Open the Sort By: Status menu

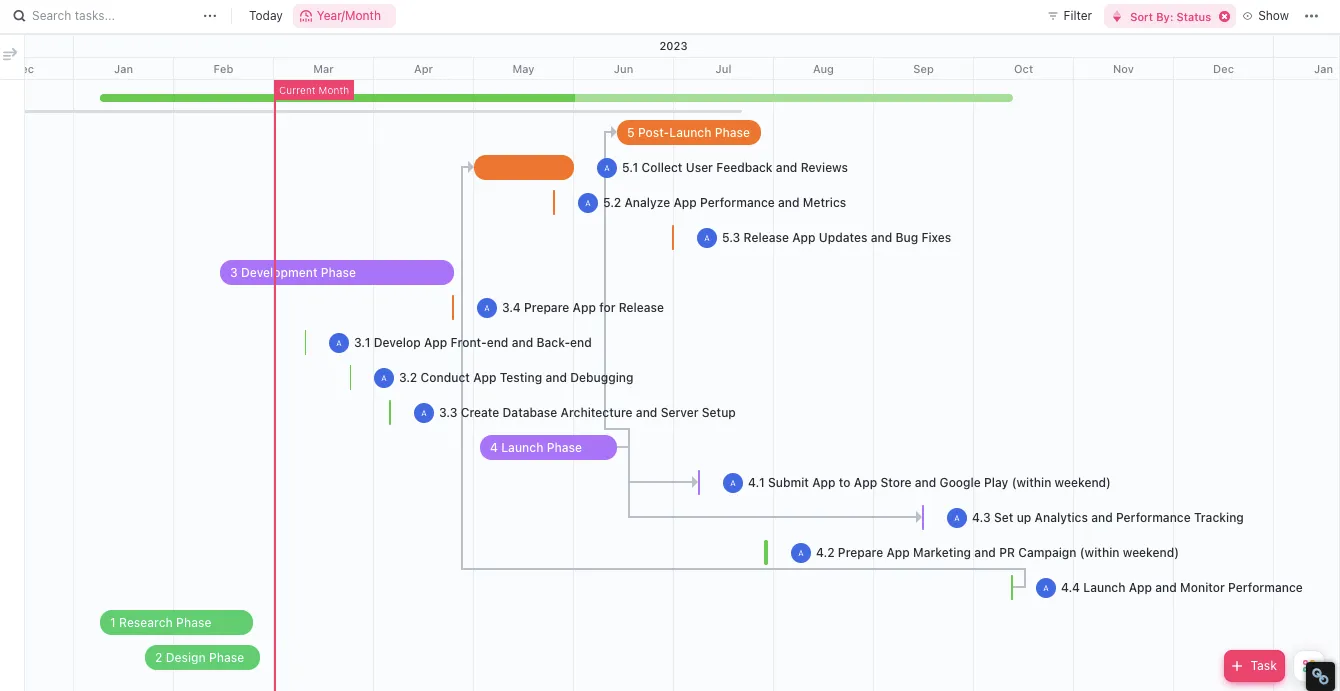(1161, 17)
